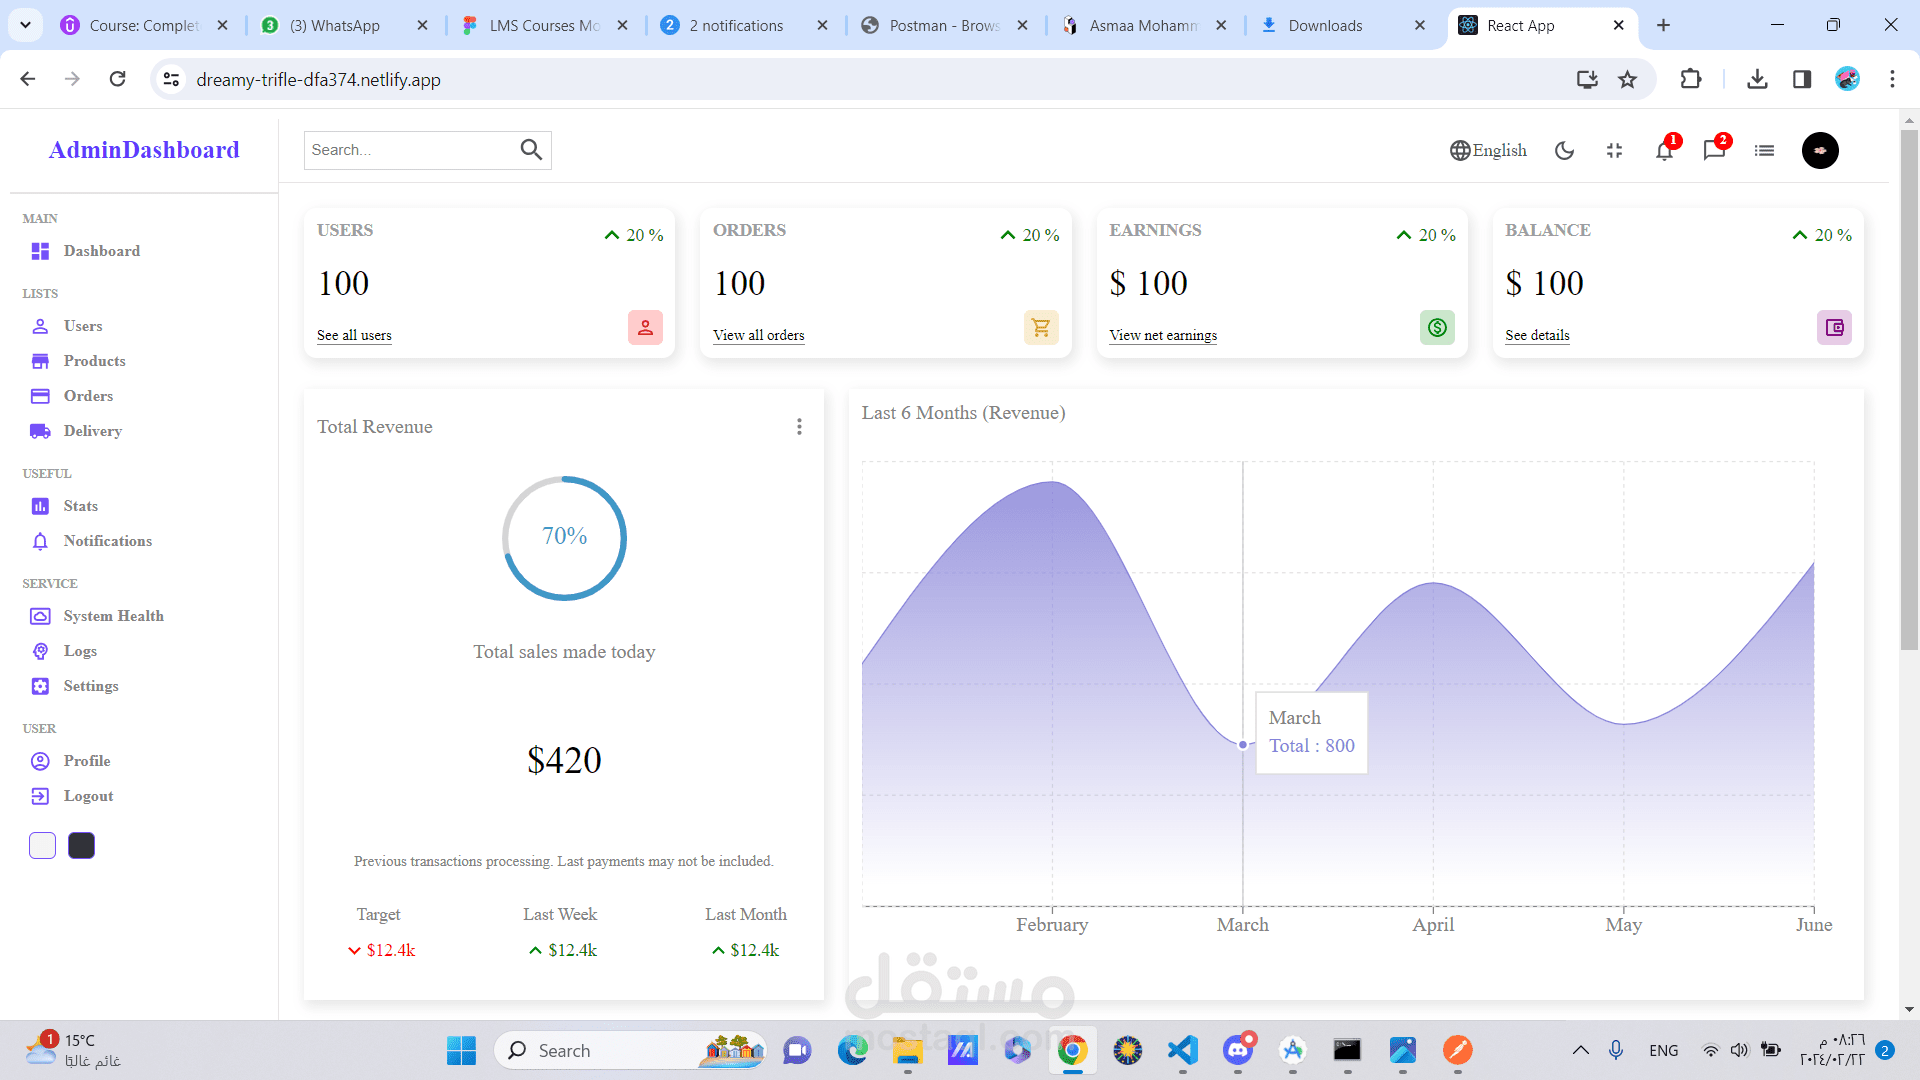Open the chat messages icon with badge 2
This screenshot has height=1080, width=1920.
click(1715, 150)
